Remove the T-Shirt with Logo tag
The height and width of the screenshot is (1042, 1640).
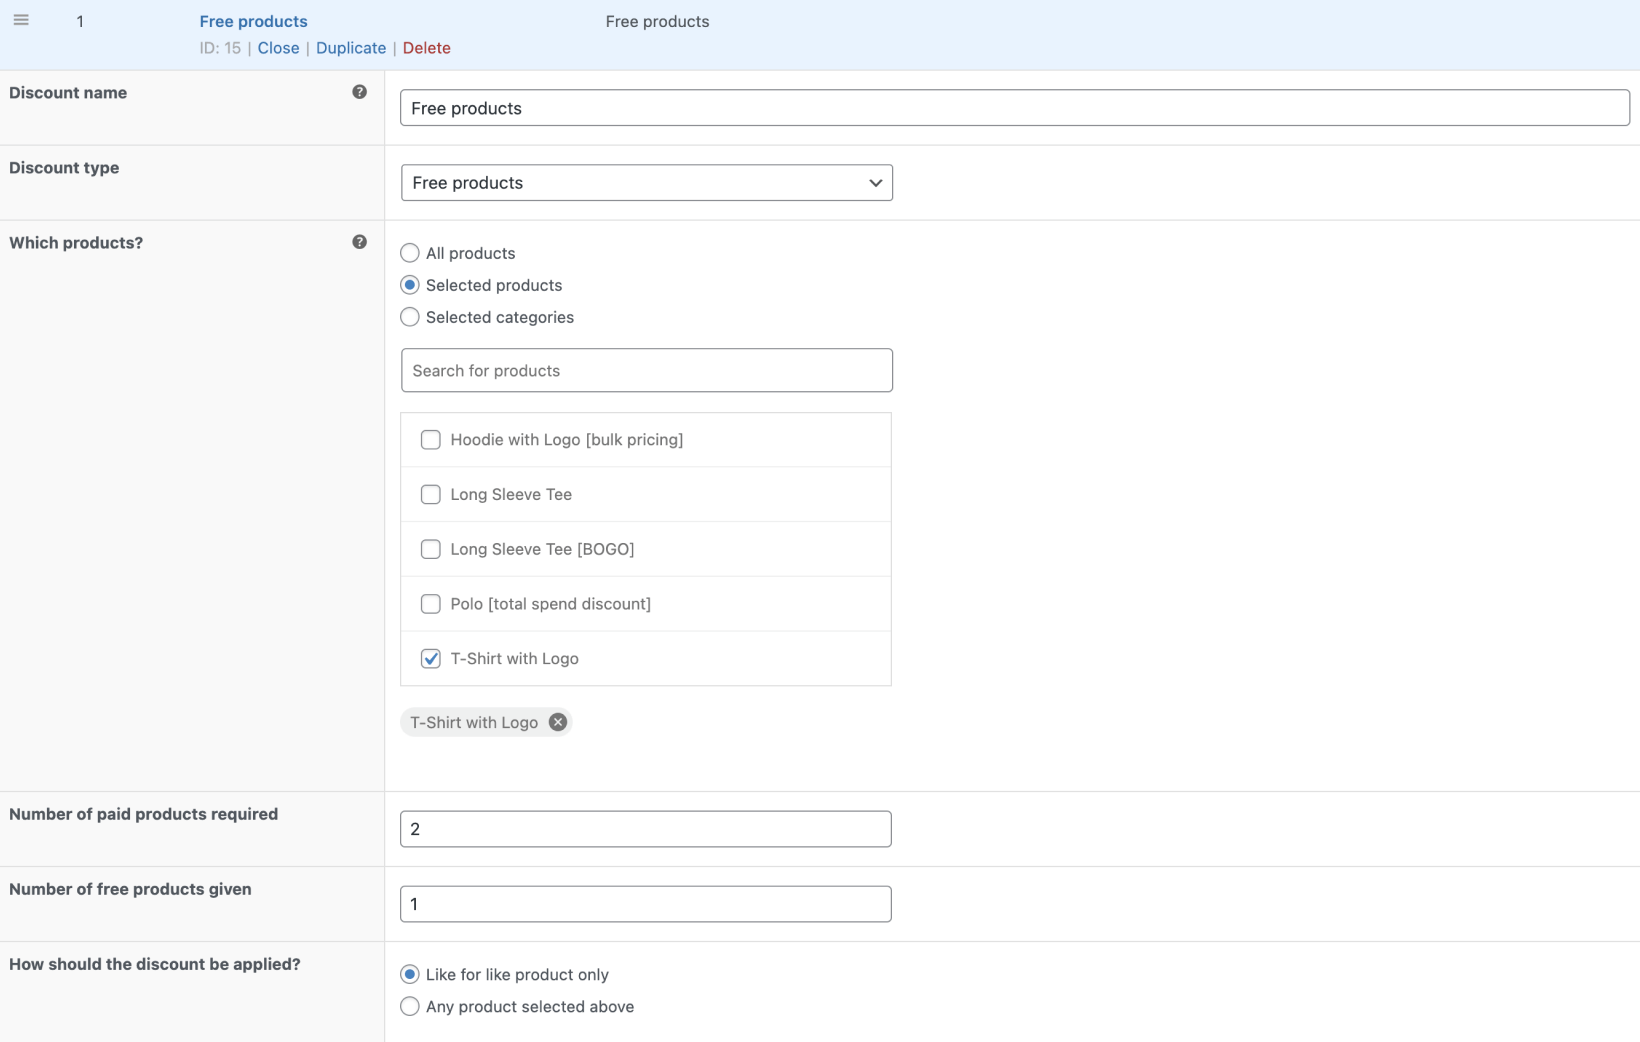558,722
